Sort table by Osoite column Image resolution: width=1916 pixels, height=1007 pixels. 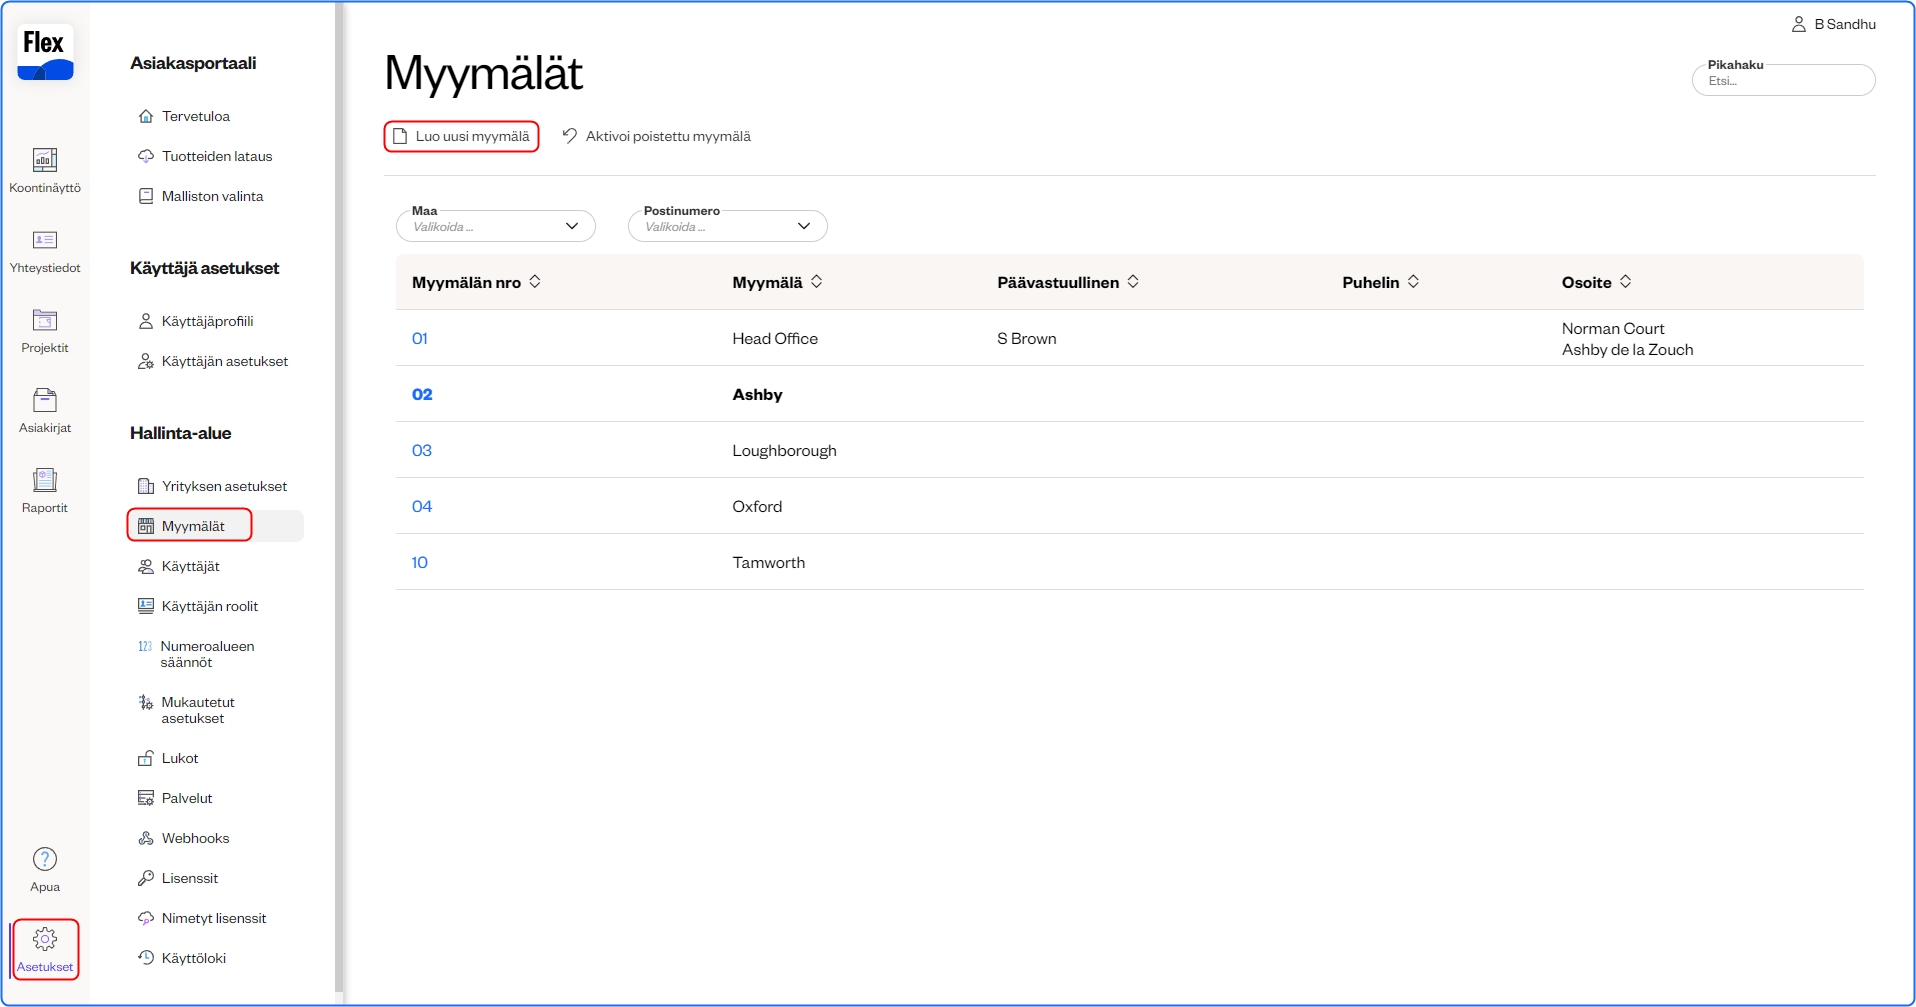tap(1625, 282)
